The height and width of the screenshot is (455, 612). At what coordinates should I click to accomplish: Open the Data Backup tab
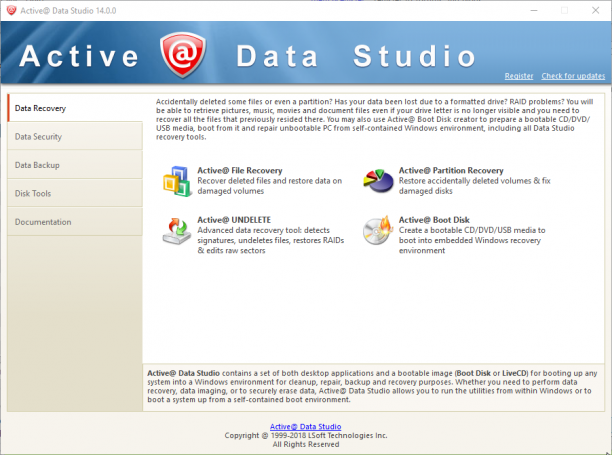coord(75,165)
